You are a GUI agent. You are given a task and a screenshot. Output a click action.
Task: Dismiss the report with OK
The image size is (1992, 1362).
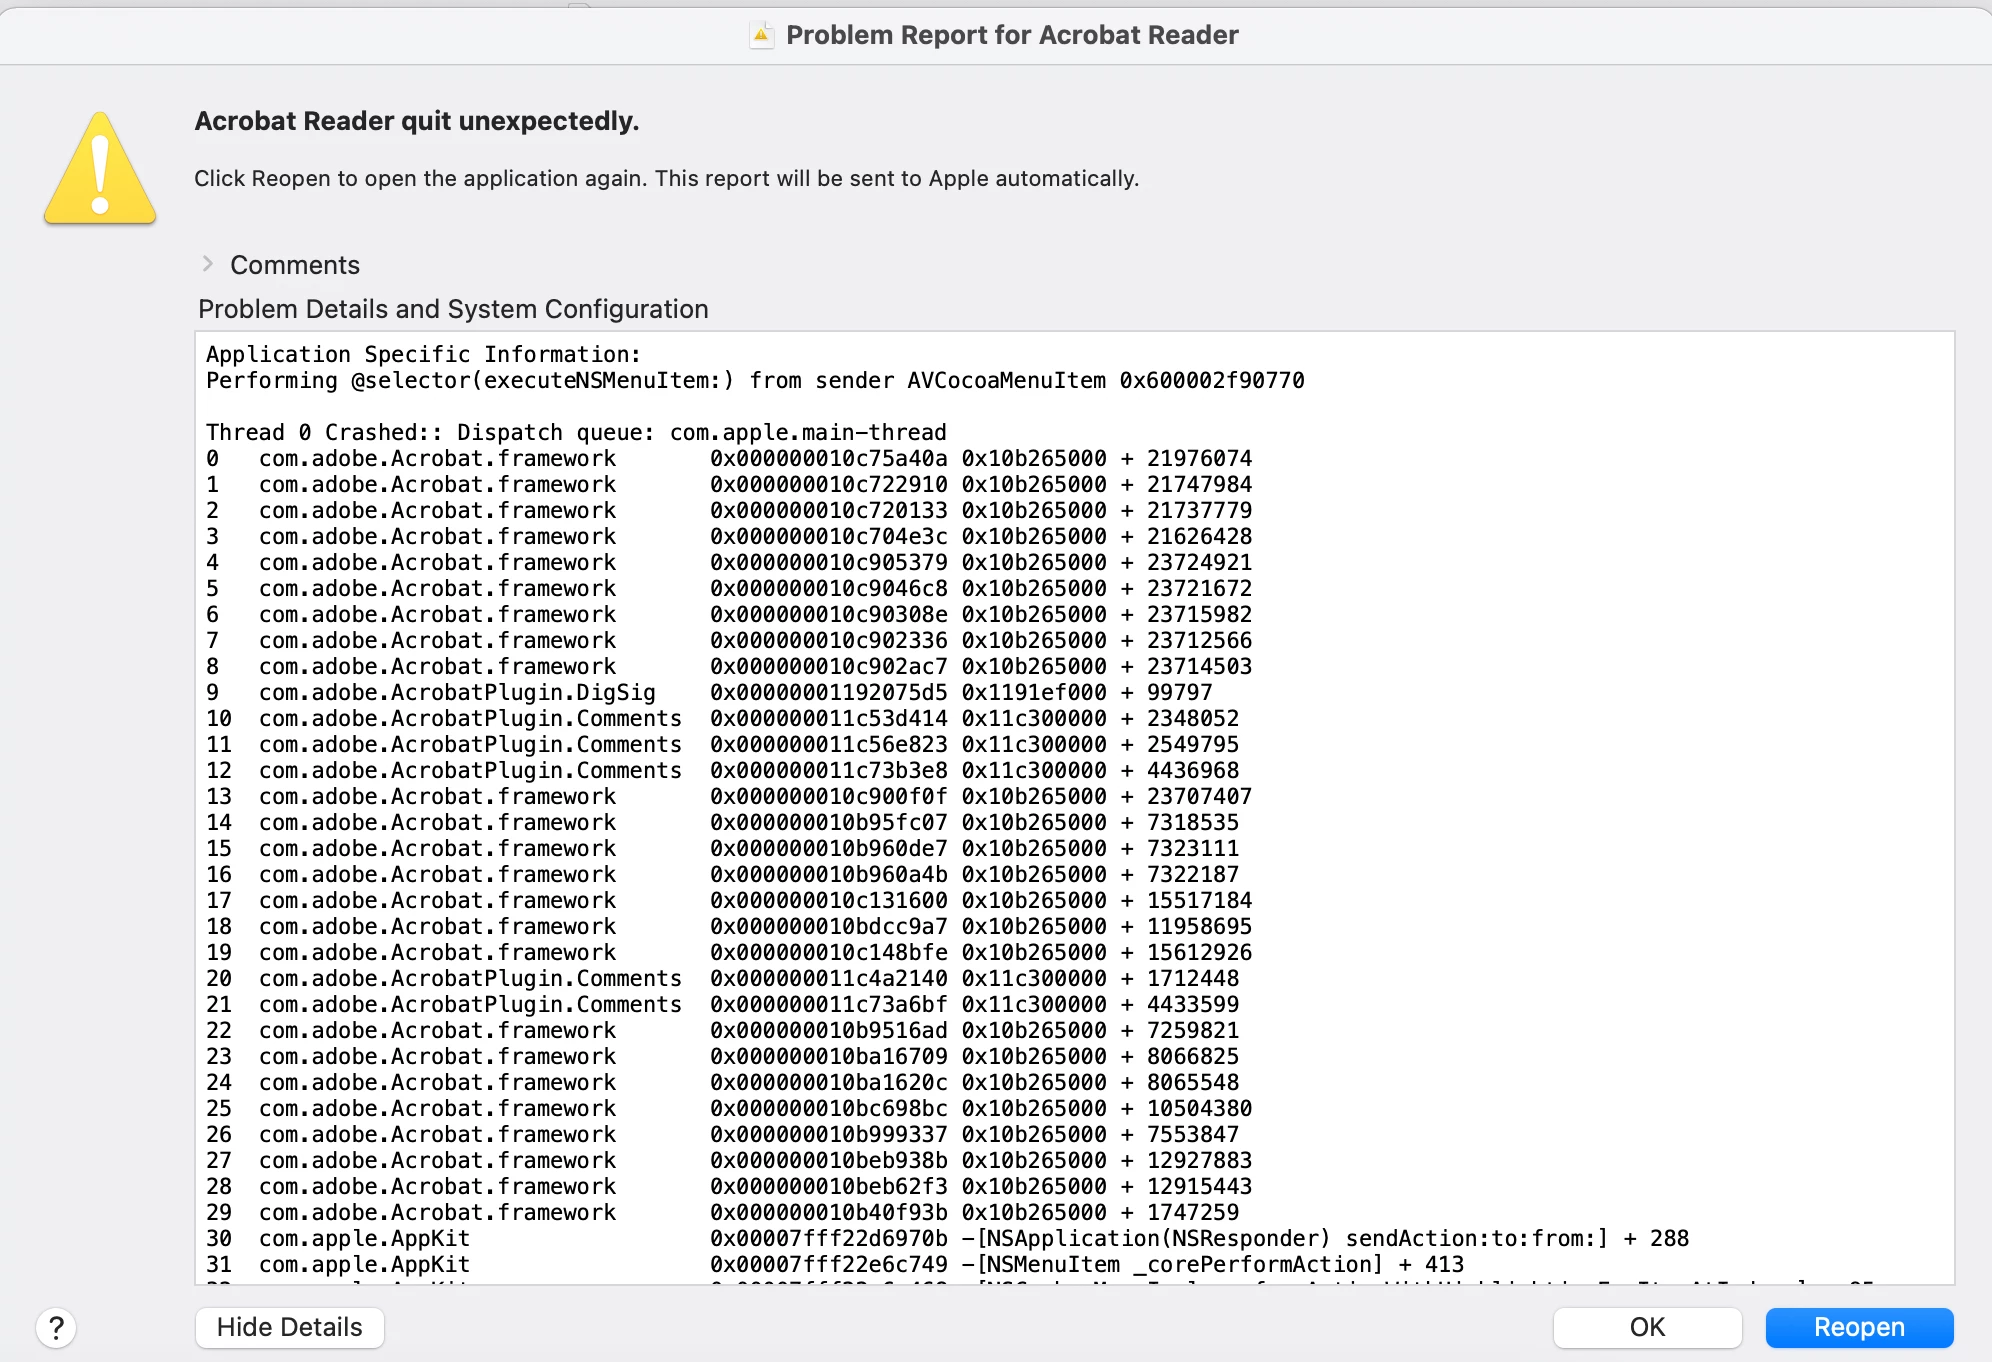pyautogui.click(x=1647, y=1327)
